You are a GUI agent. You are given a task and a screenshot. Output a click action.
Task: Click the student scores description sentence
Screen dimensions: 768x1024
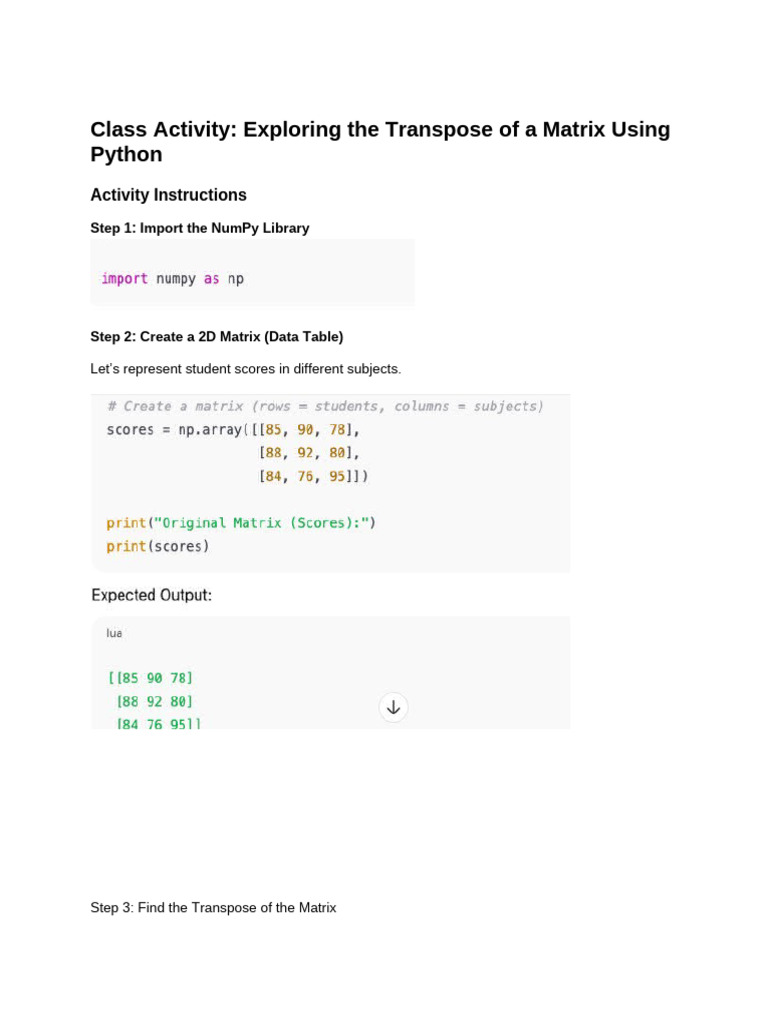click(245, 369)
